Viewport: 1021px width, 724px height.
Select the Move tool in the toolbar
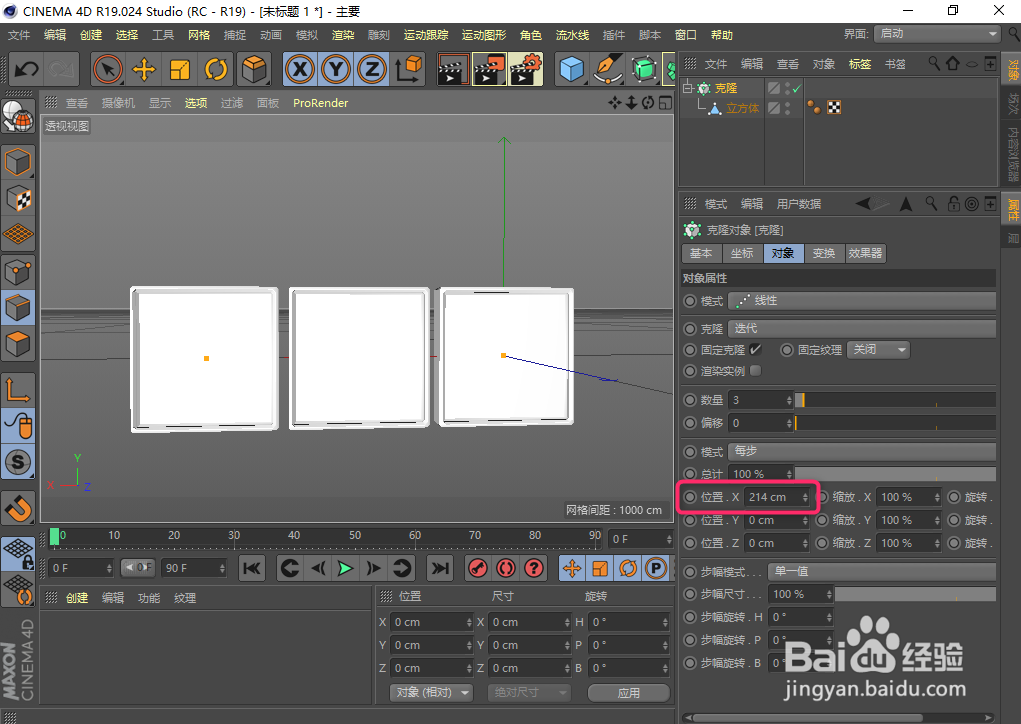tap(143, 70)
